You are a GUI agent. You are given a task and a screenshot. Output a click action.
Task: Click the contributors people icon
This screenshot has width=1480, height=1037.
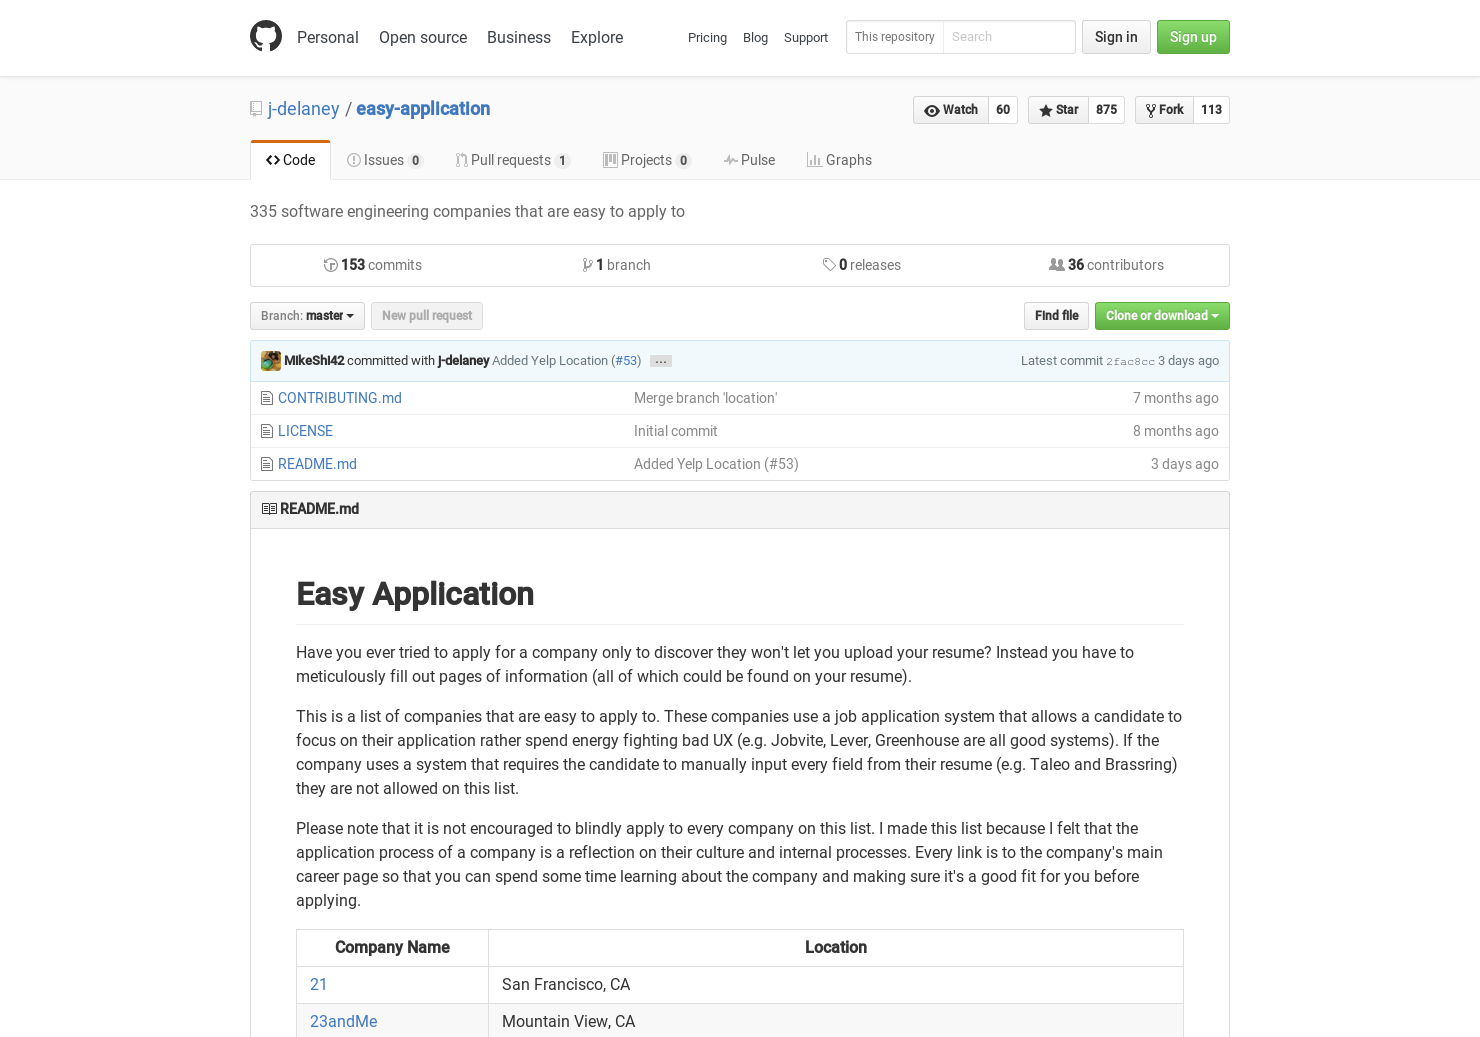pos(1056,264)
